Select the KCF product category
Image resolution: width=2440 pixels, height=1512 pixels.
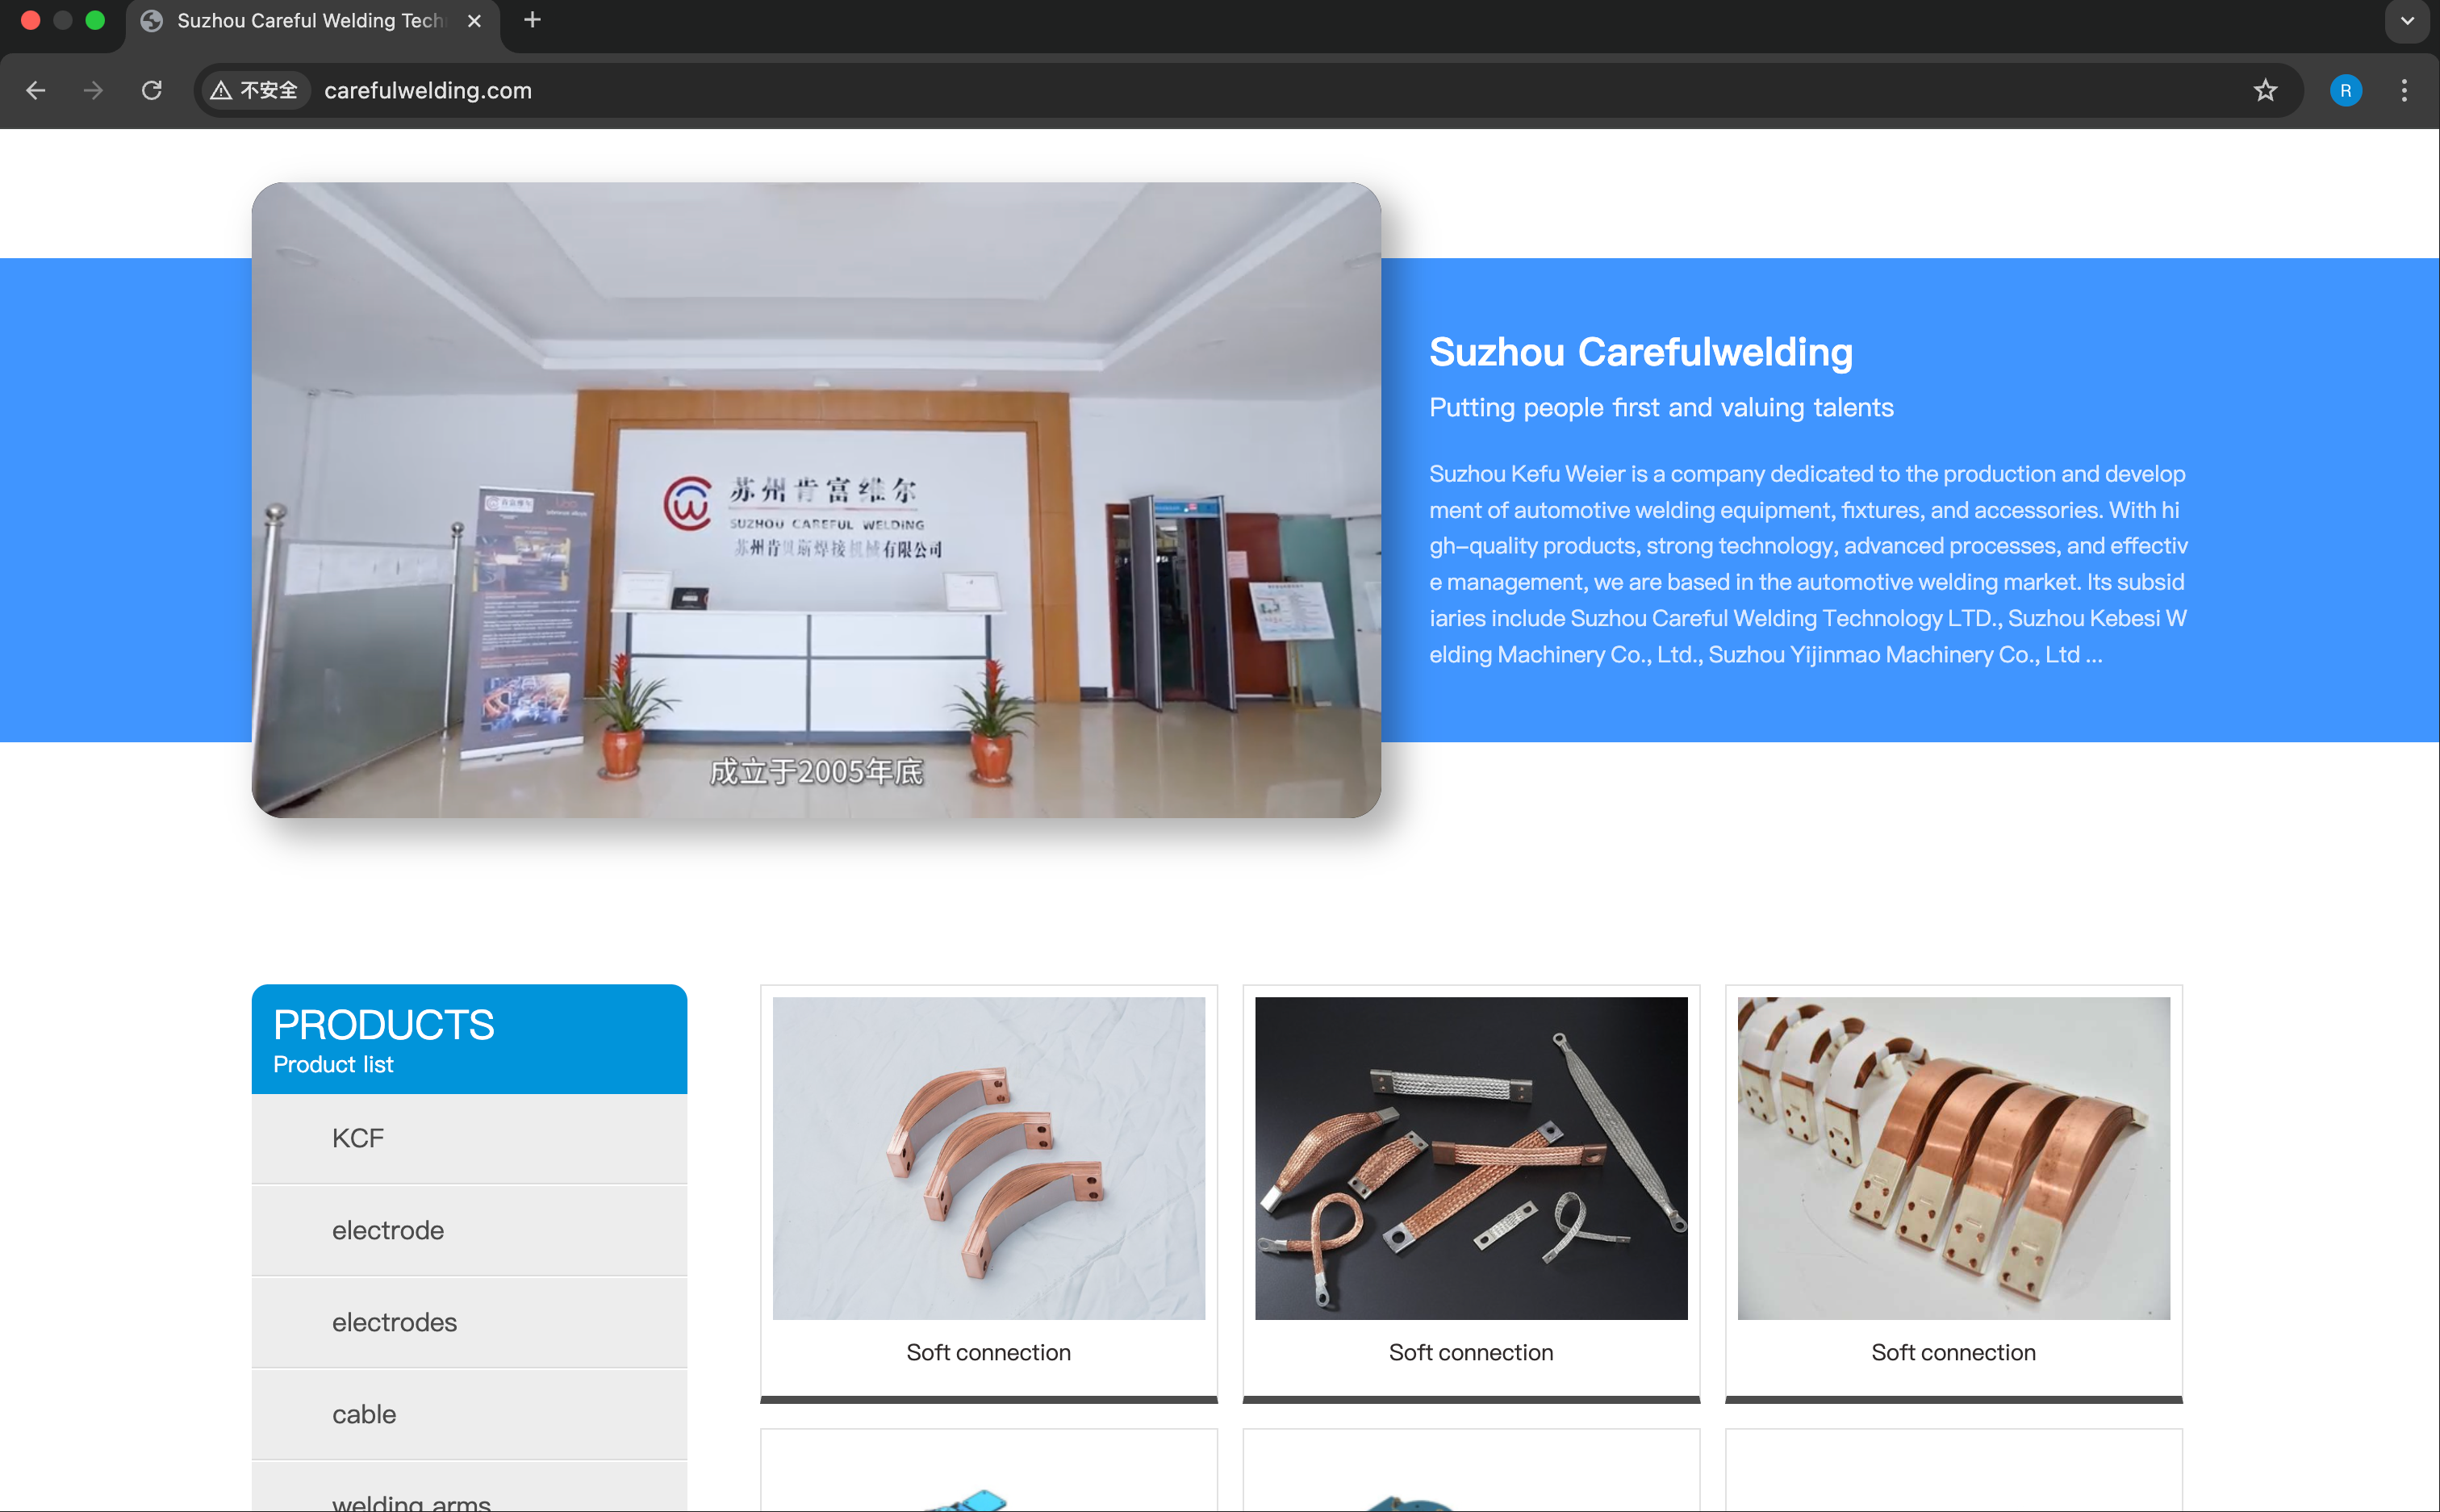click(x=469, y=1138)
